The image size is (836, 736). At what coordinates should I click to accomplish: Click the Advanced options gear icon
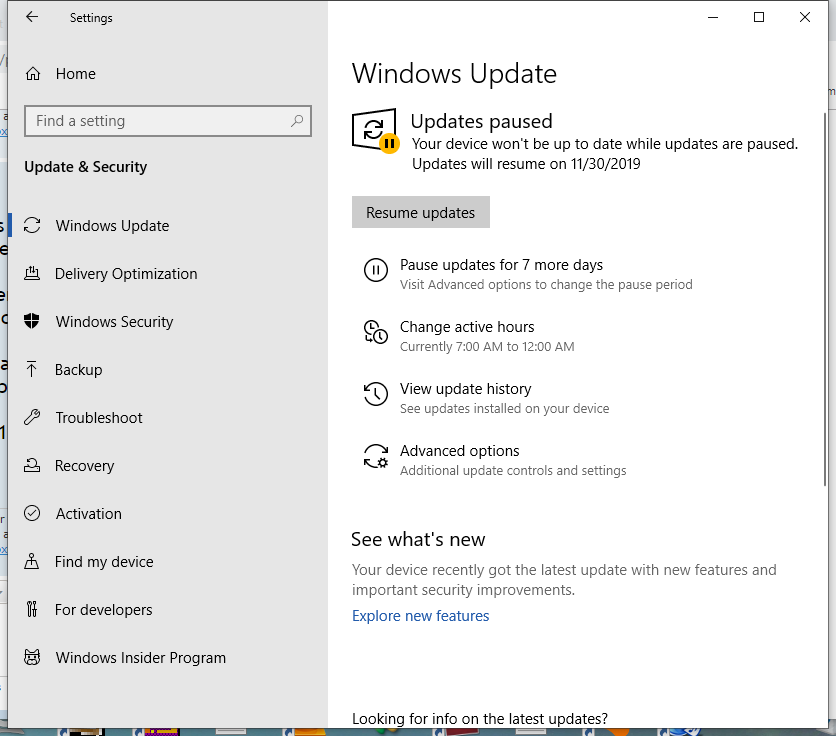(x=376, y=456)
